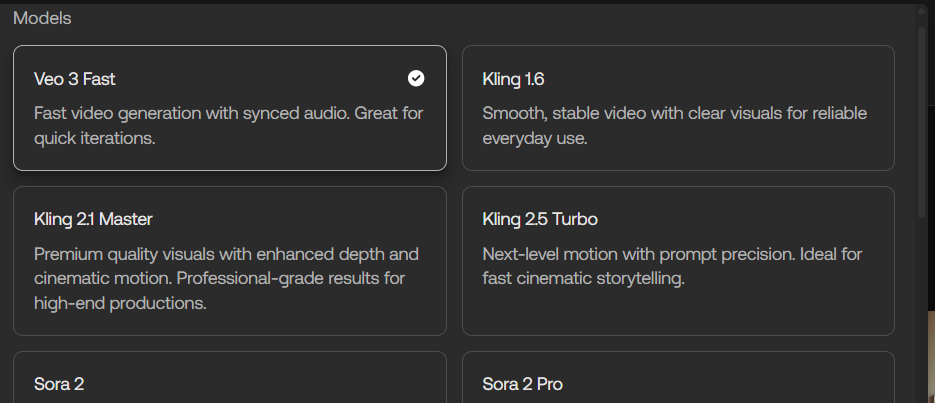This screenshot has width=935, height=403.
Task: Click the checkmark icon on Veo 3 Fast
Action: (x=416, y=78)
